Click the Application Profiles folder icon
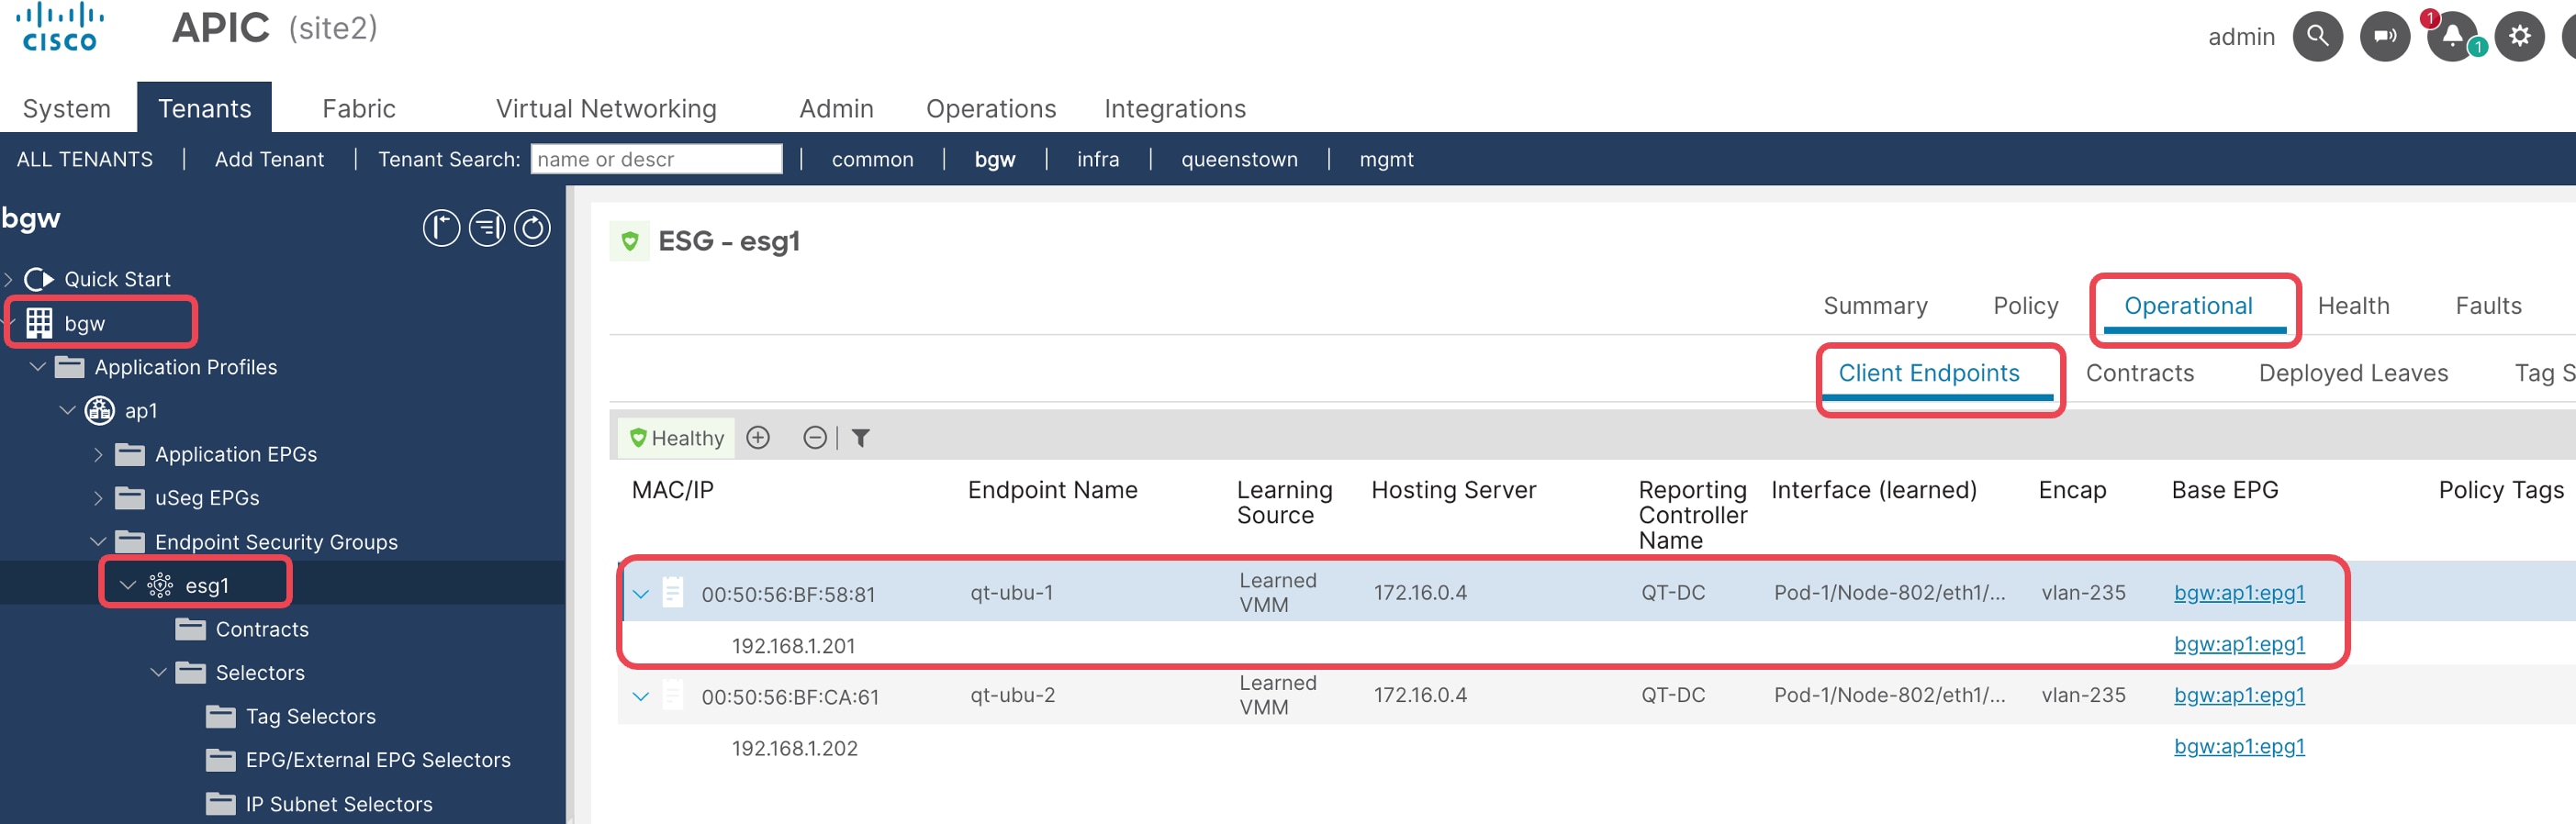 click(69, 367)
